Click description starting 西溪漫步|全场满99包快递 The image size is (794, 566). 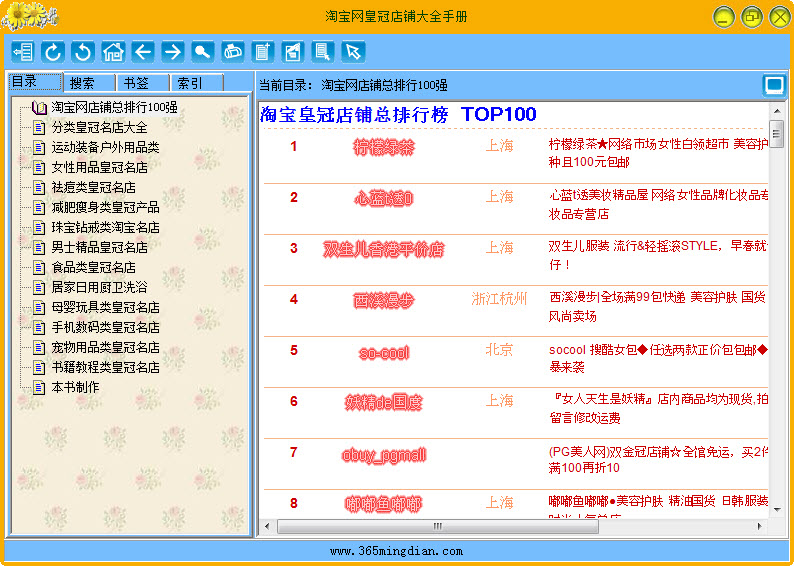[657, 307]
